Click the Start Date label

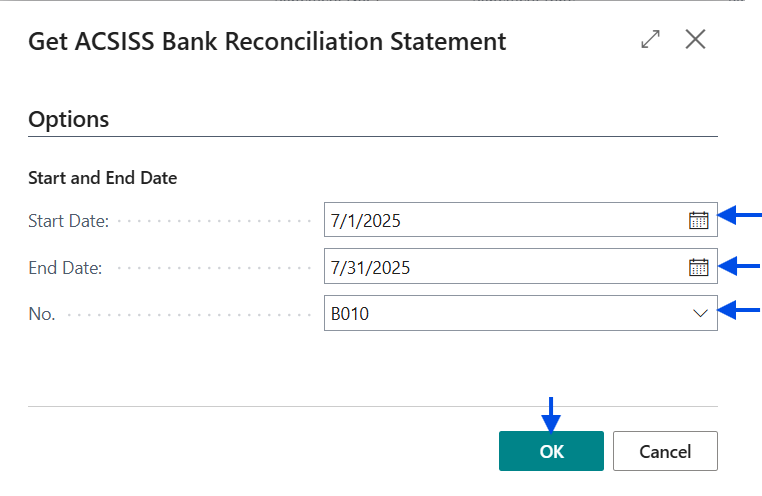point(68,221)
